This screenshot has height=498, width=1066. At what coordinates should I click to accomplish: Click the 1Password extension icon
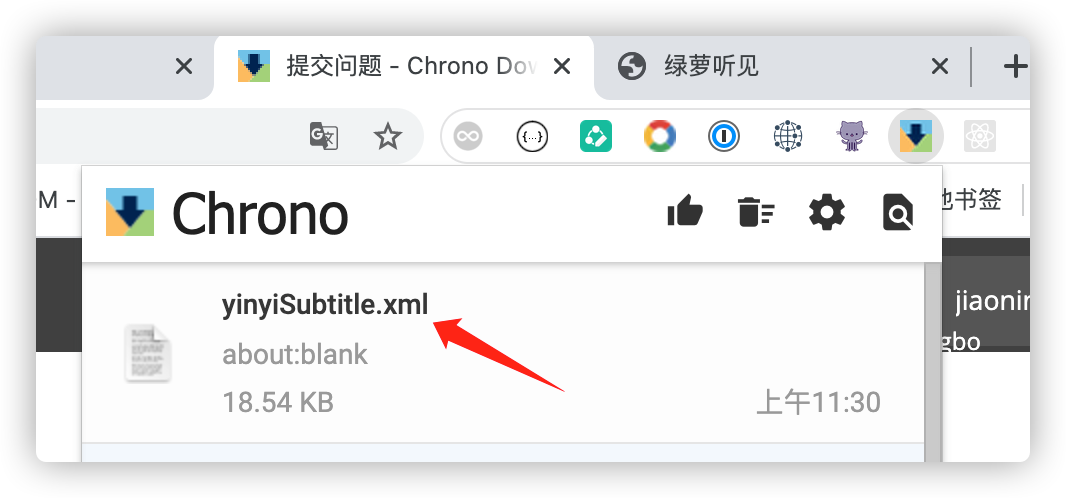coord(723,136)
